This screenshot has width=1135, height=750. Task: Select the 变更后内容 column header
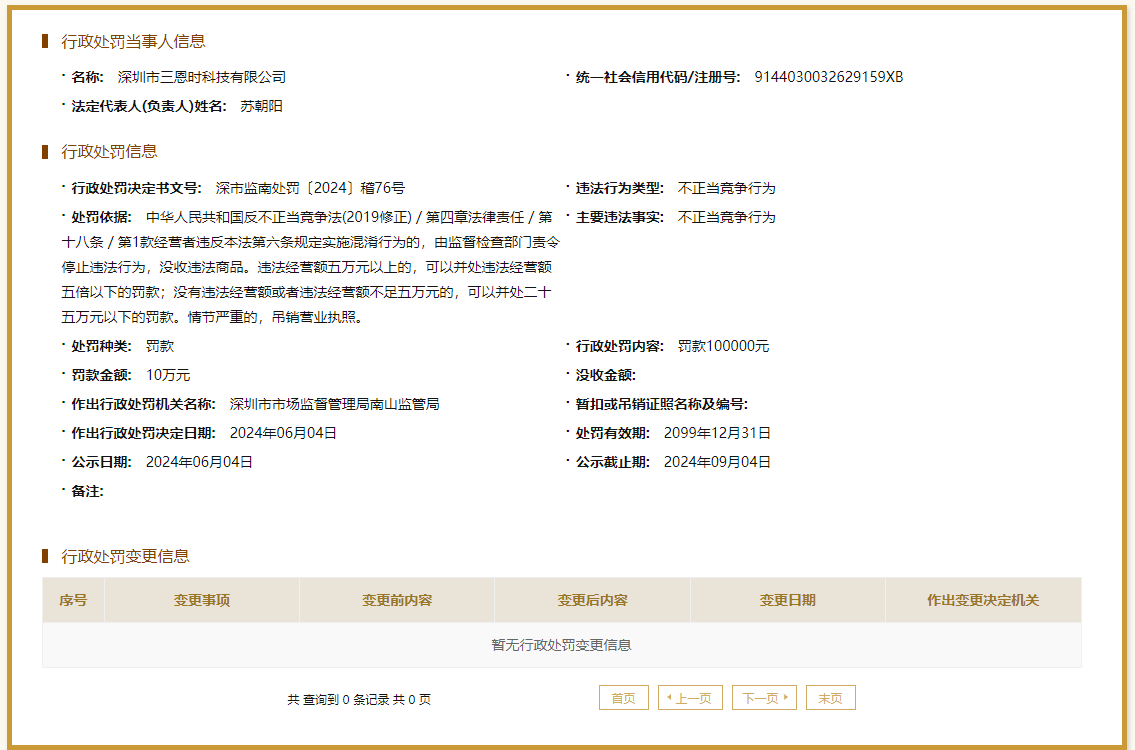592,600
